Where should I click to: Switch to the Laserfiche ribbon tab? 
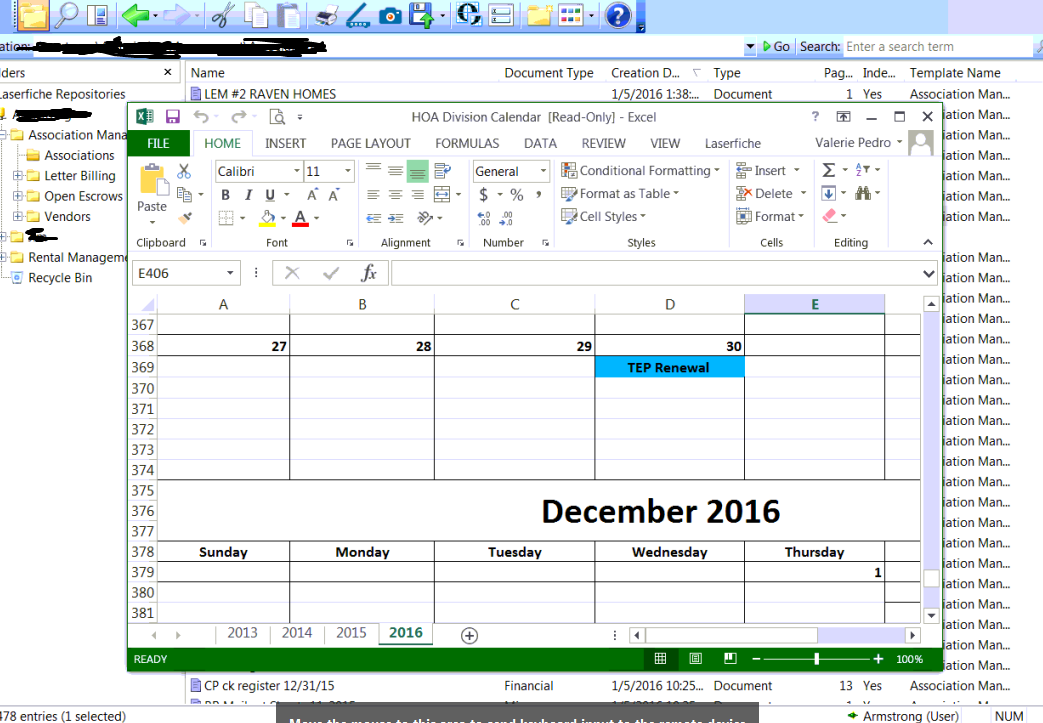tap(732, 144)
